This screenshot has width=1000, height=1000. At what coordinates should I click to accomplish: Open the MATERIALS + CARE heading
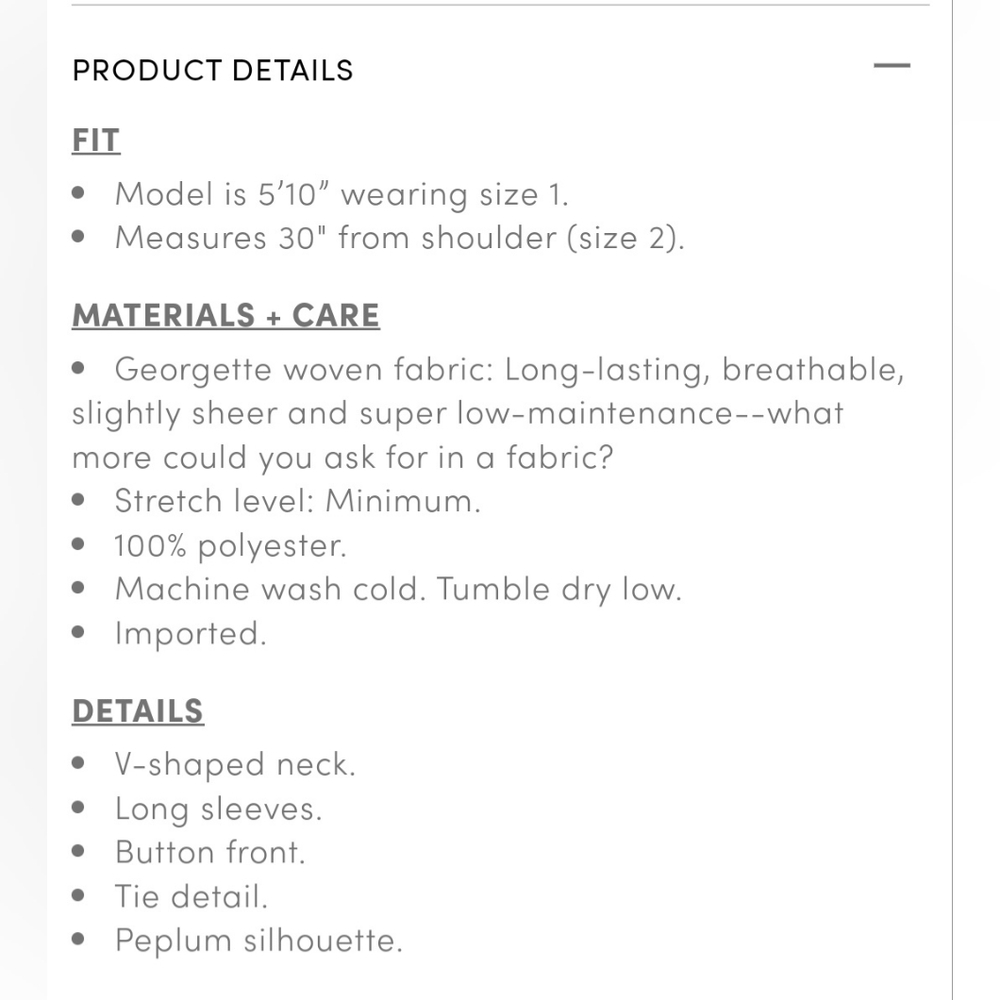click(x=226, y=316)
